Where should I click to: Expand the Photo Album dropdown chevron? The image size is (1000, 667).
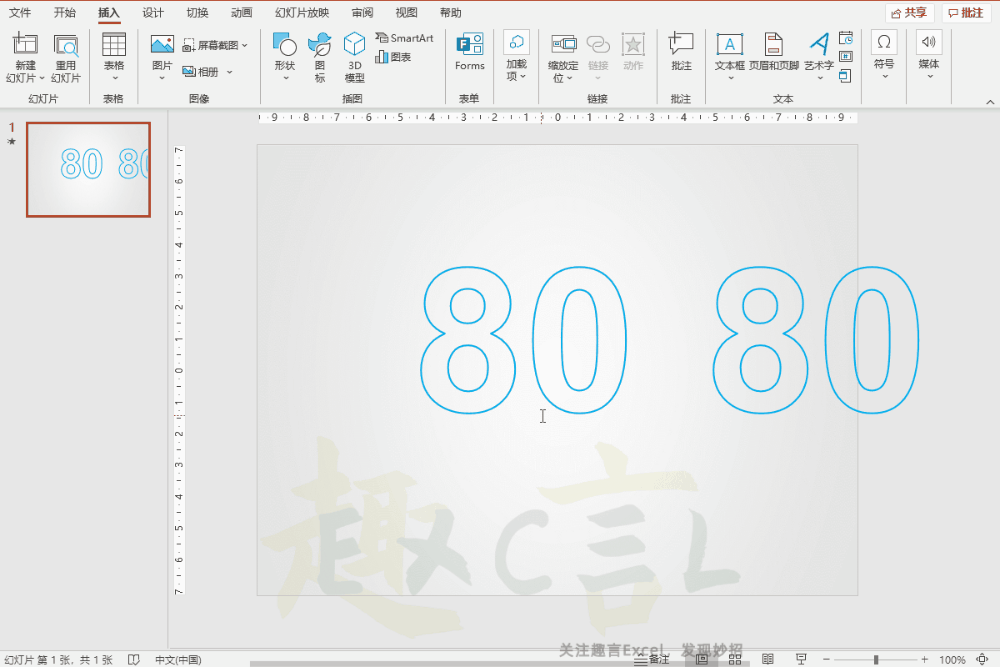pyautogui.click(x=230, y=72)
